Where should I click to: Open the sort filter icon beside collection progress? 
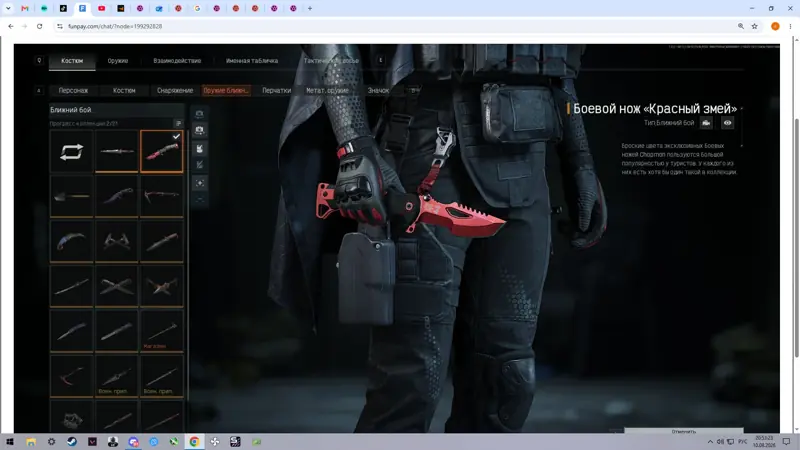pyautogui.click(x=178, y=123)
